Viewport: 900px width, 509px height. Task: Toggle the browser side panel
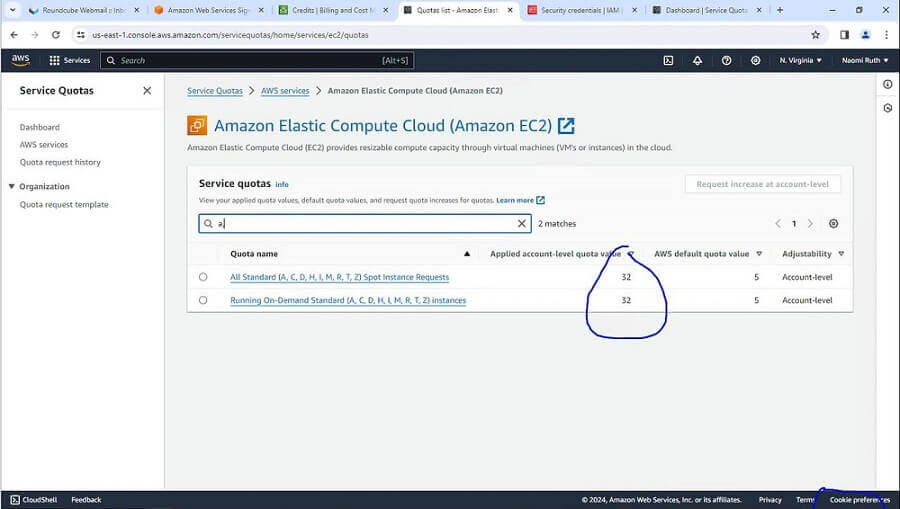(x=844, y=35)
